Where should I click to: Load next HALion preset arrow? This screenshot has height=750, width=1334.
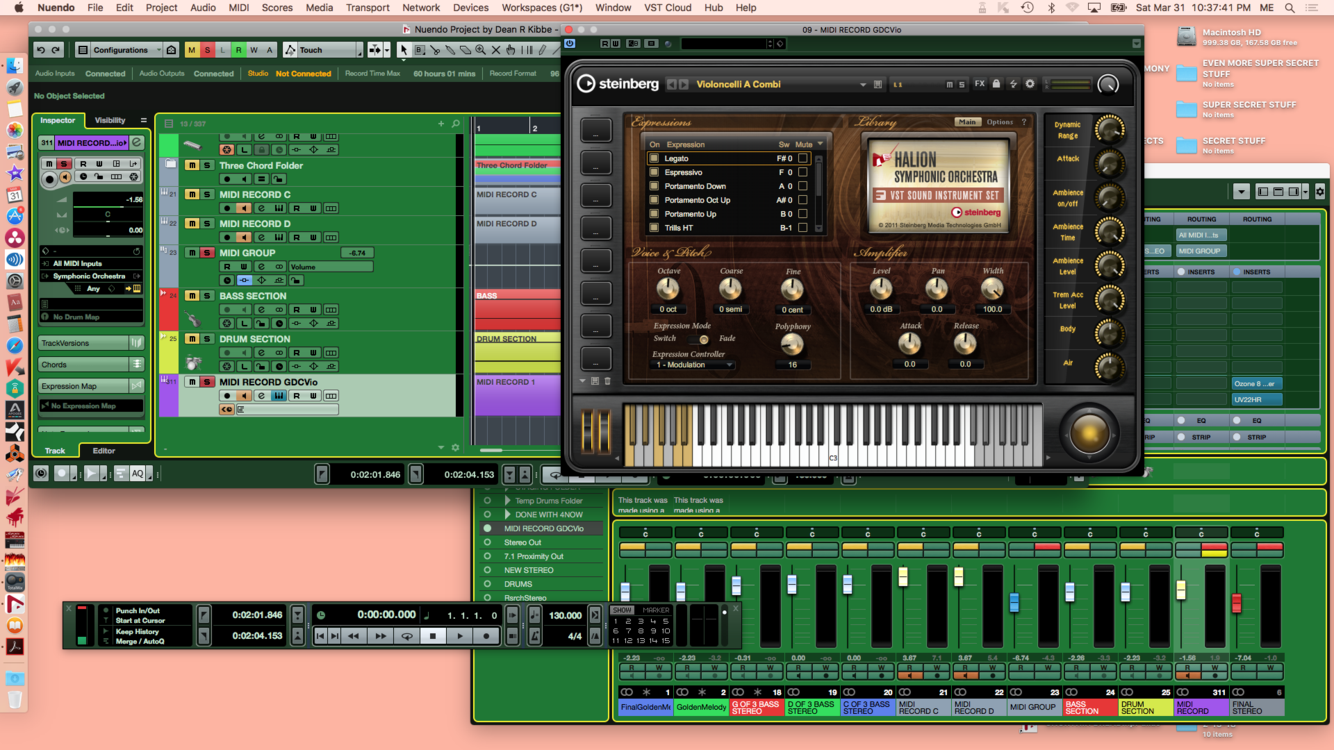684,85
